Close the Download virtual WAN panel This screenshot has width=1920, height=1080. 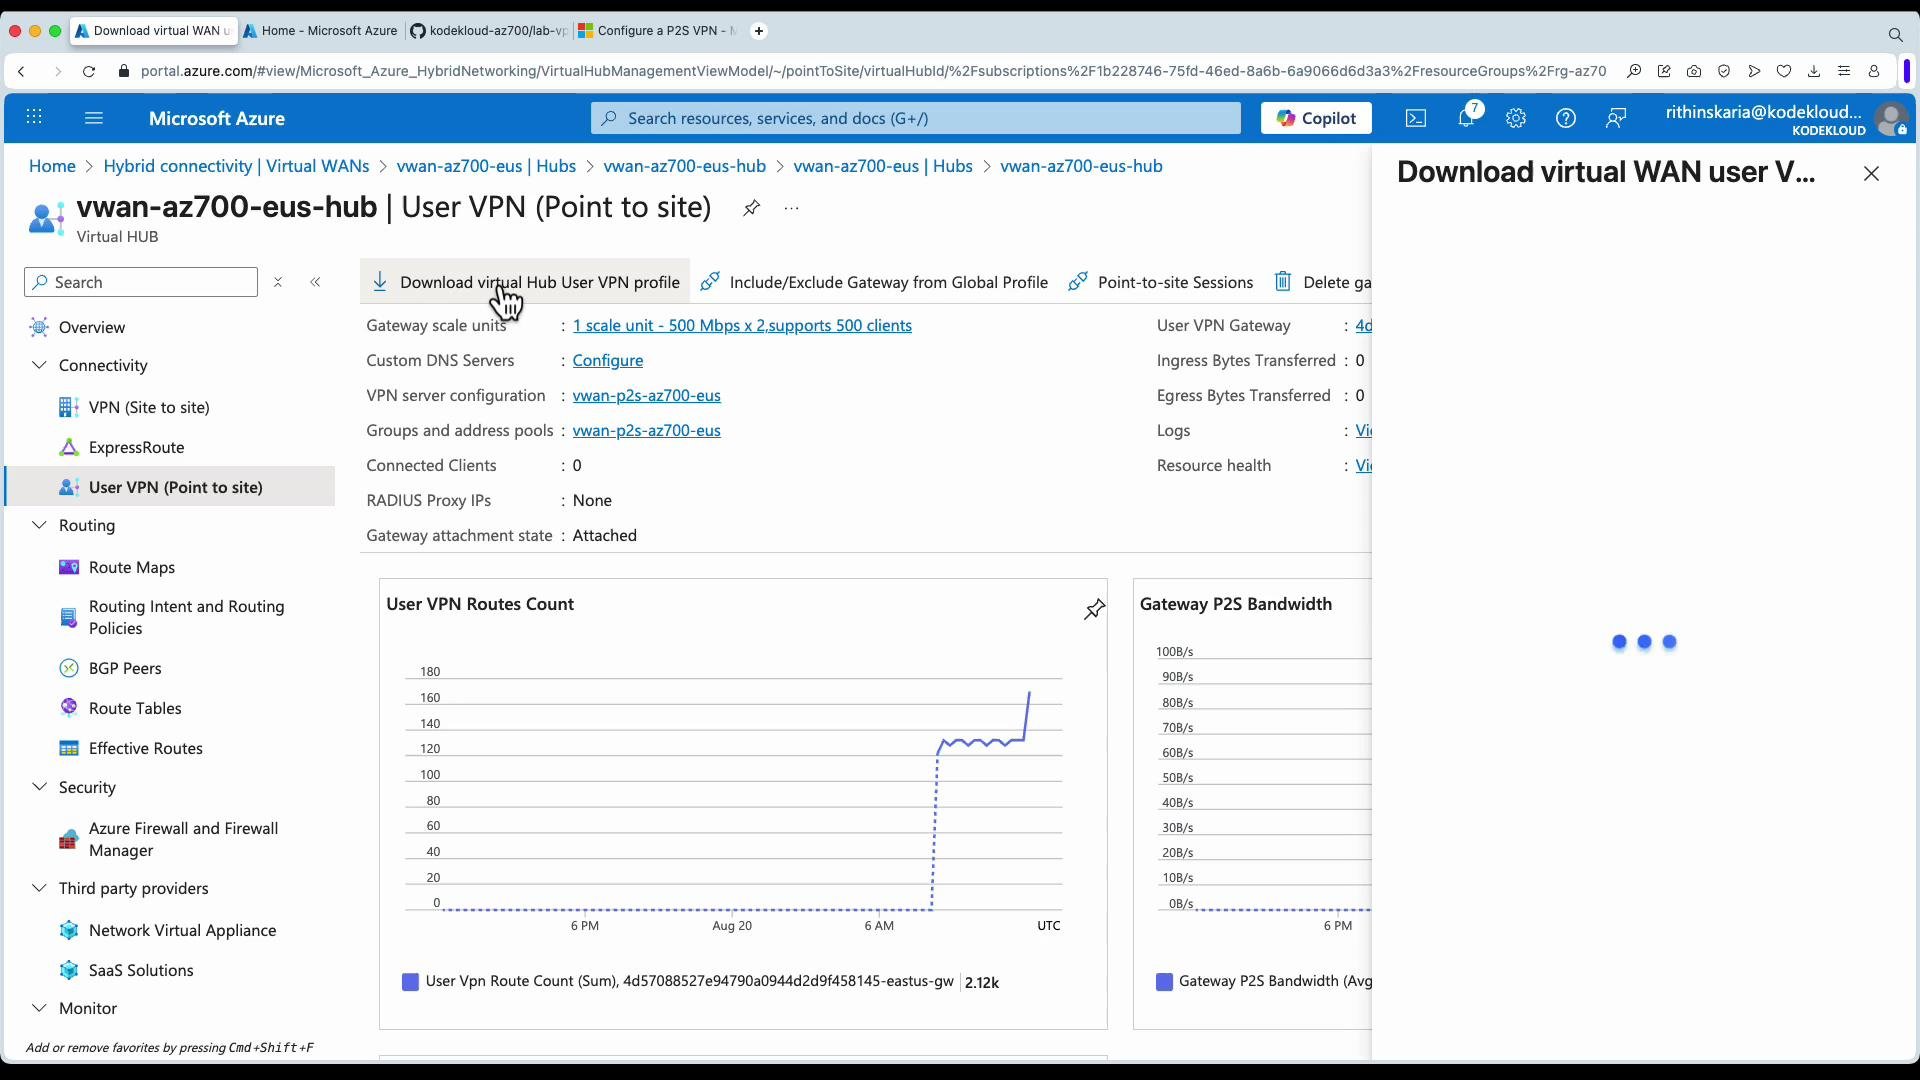(1871, 174)
